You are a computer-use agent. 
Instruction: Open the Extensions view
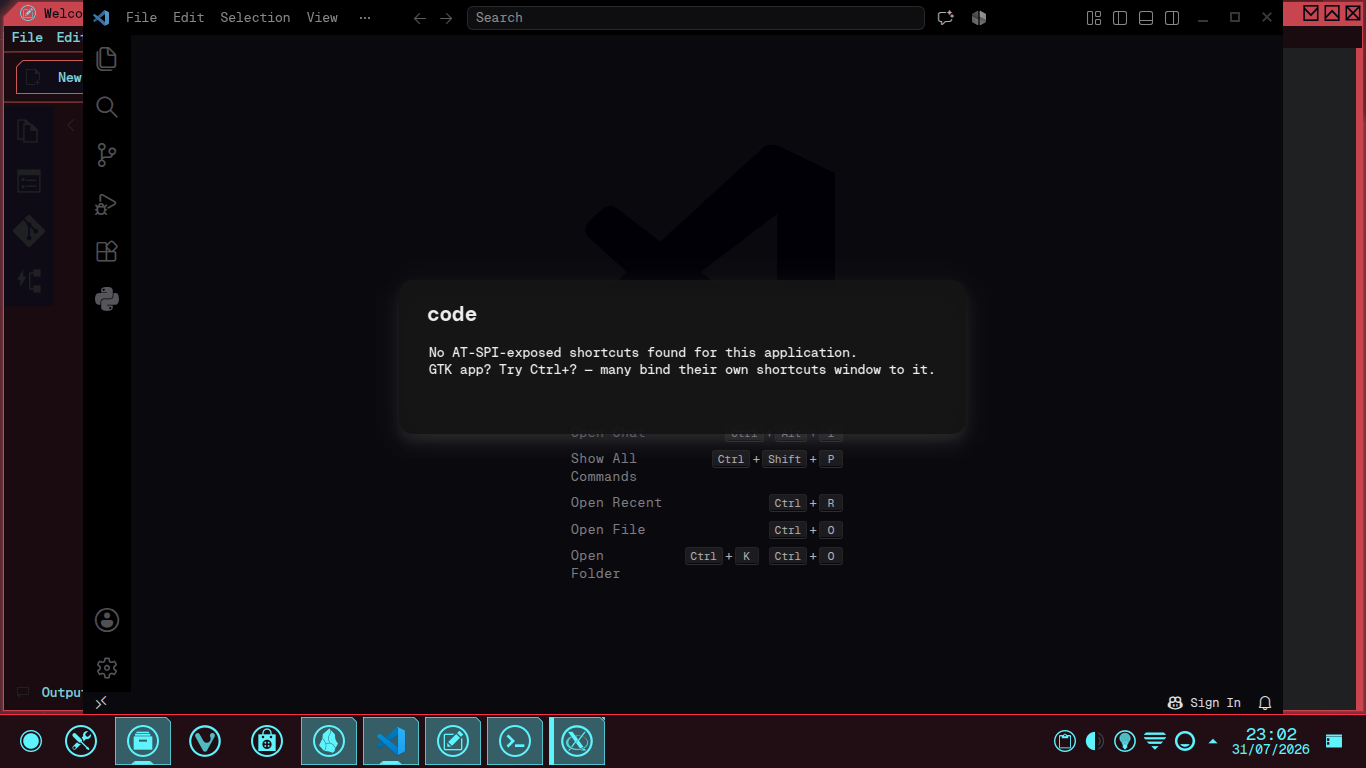107,251
